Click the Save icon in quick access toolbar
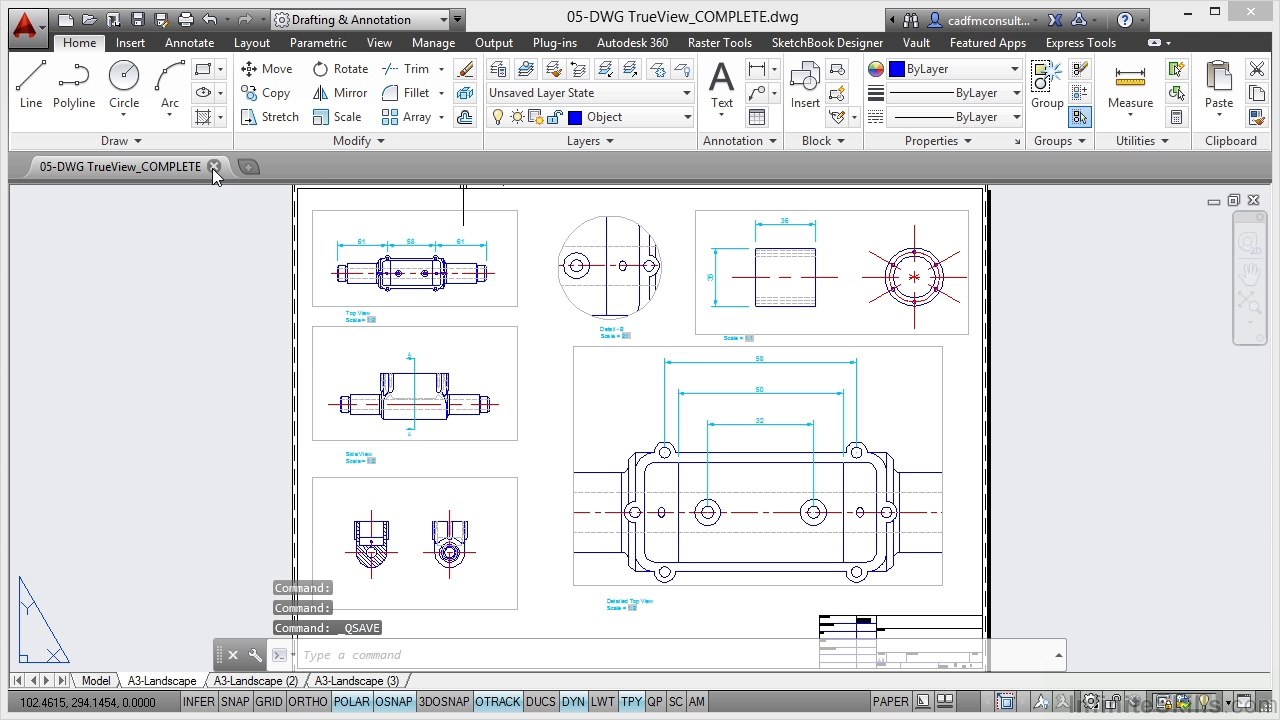The height and width of the screenshot is (720, 1280). tap(138, 19)
